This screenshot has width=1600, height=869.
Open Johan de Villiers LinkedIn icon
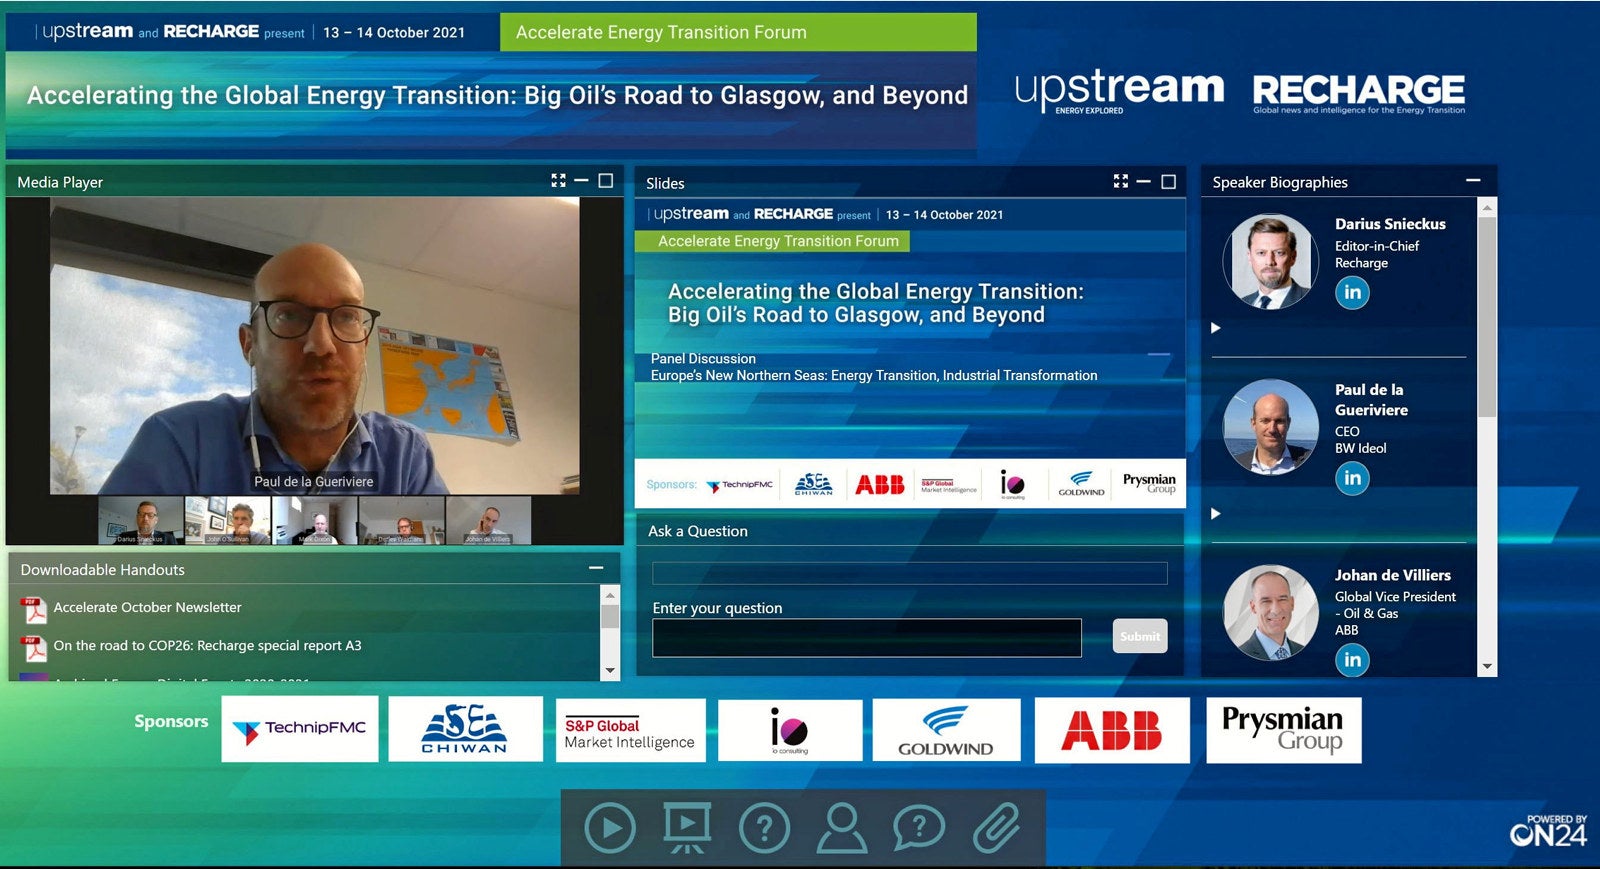(1352, 659)
